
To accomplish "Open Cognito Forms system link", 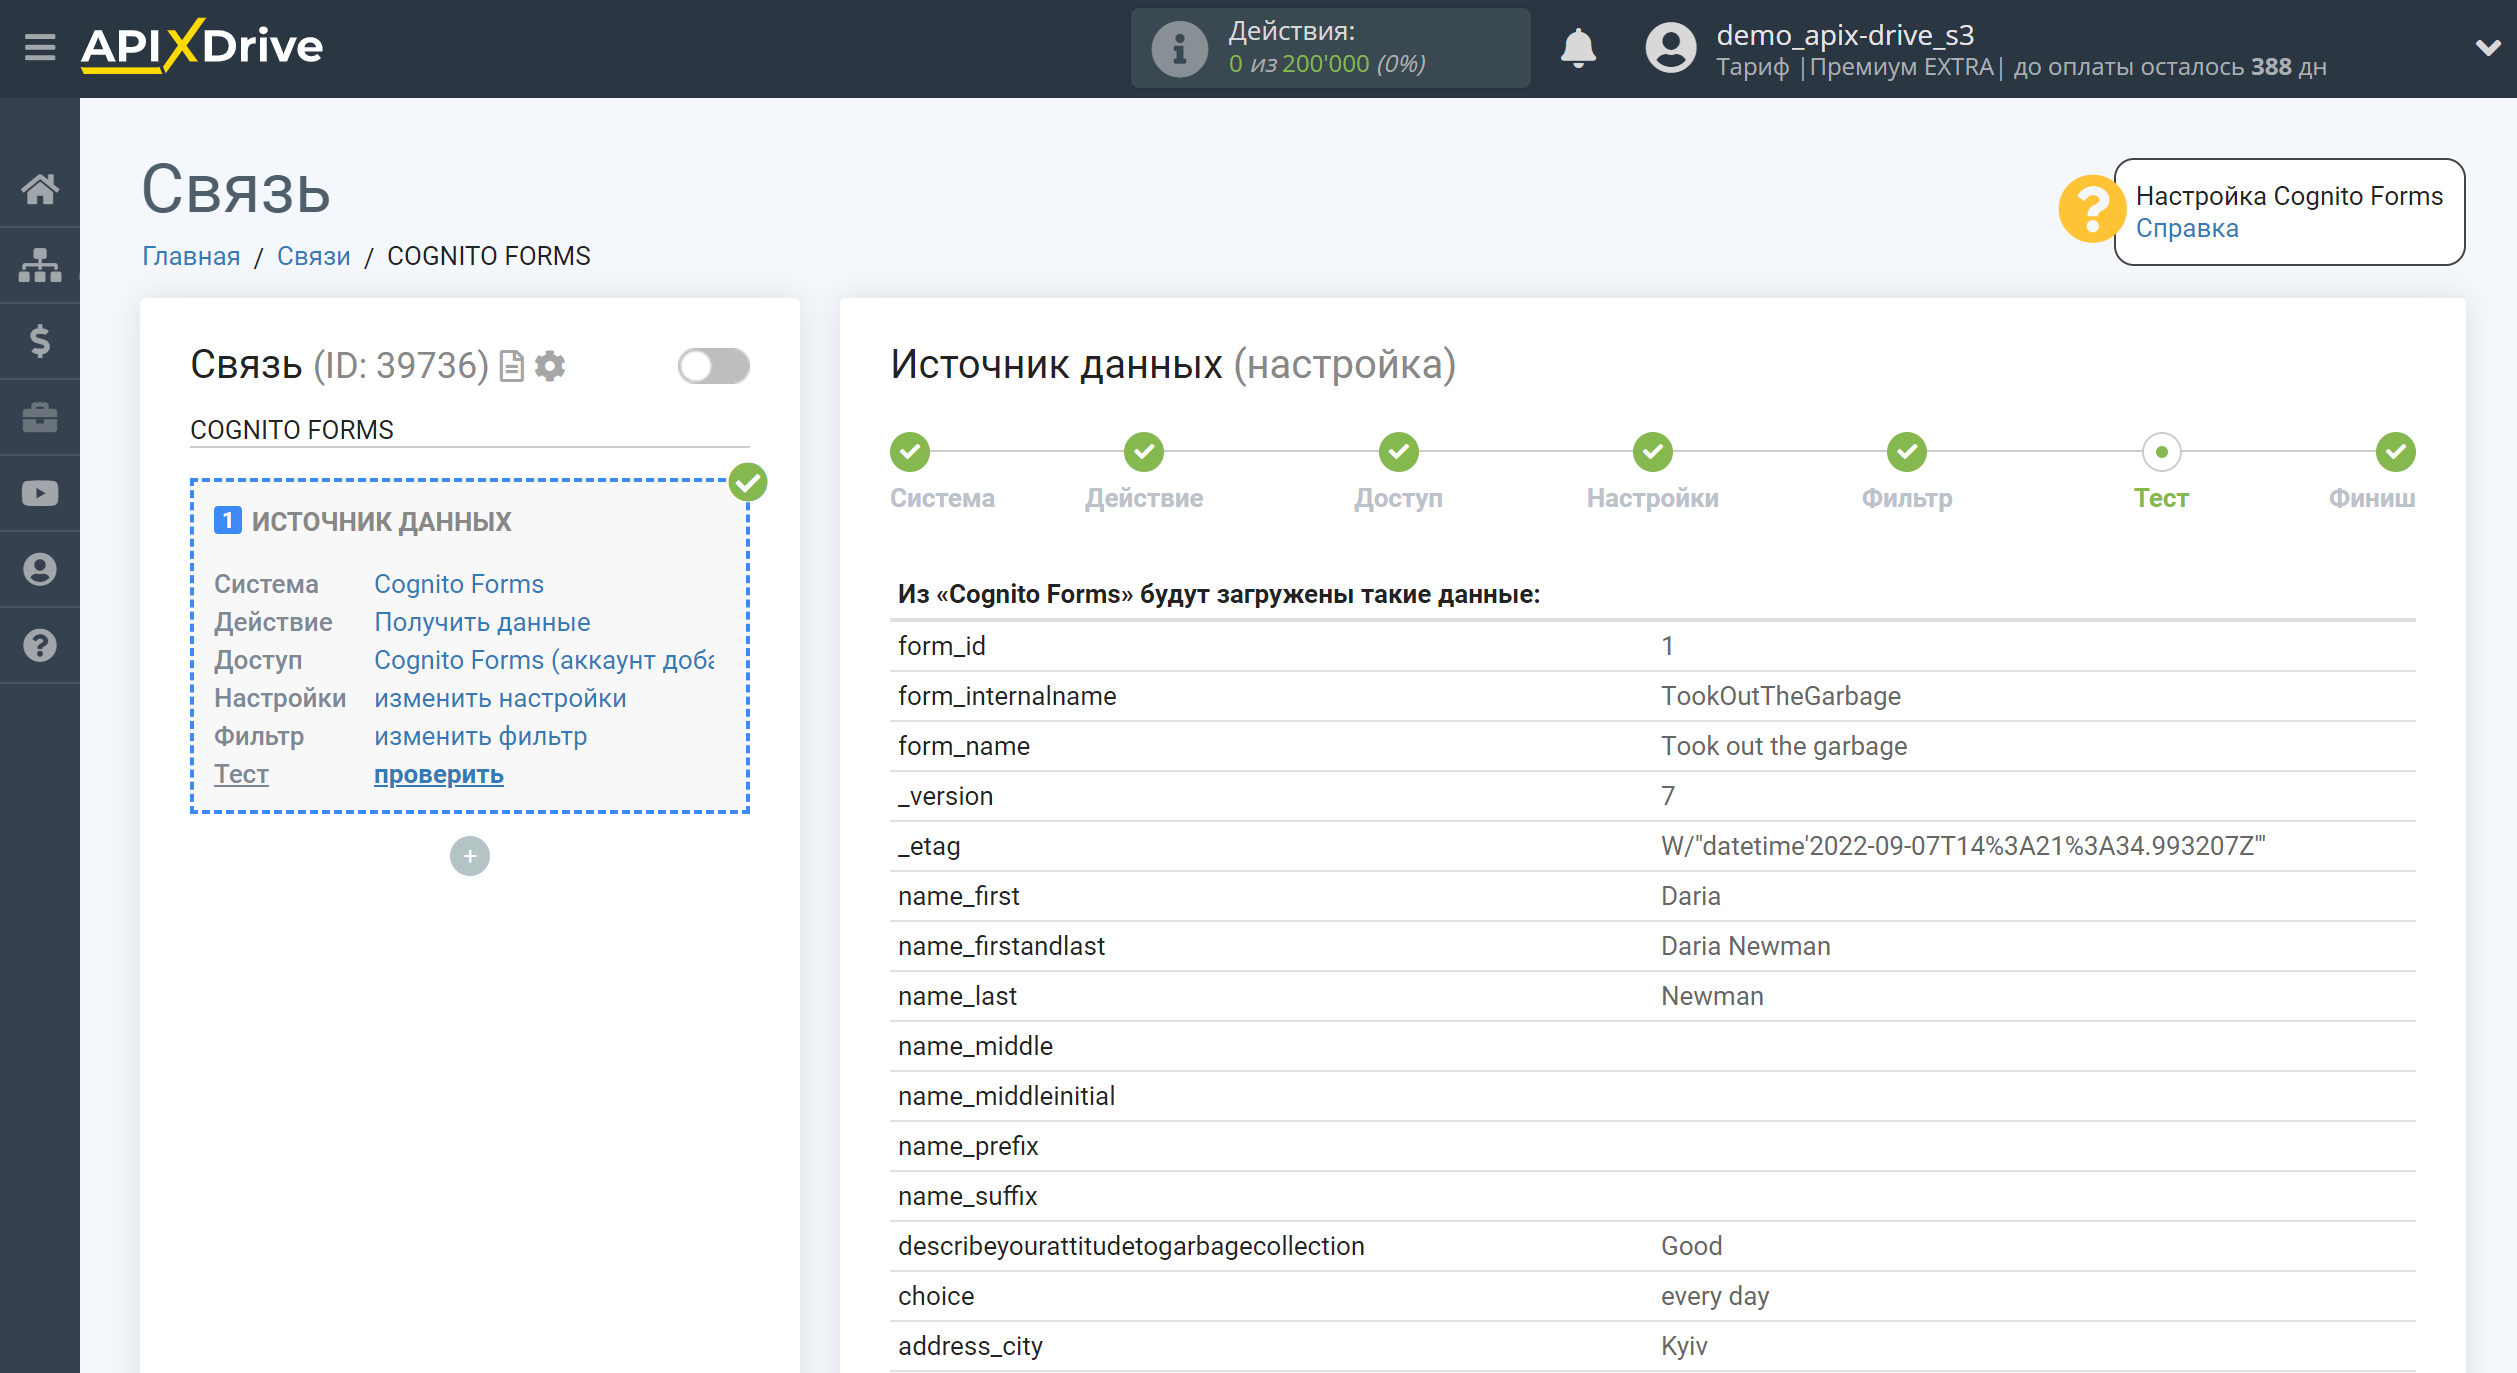I will (x=459, y=584).
